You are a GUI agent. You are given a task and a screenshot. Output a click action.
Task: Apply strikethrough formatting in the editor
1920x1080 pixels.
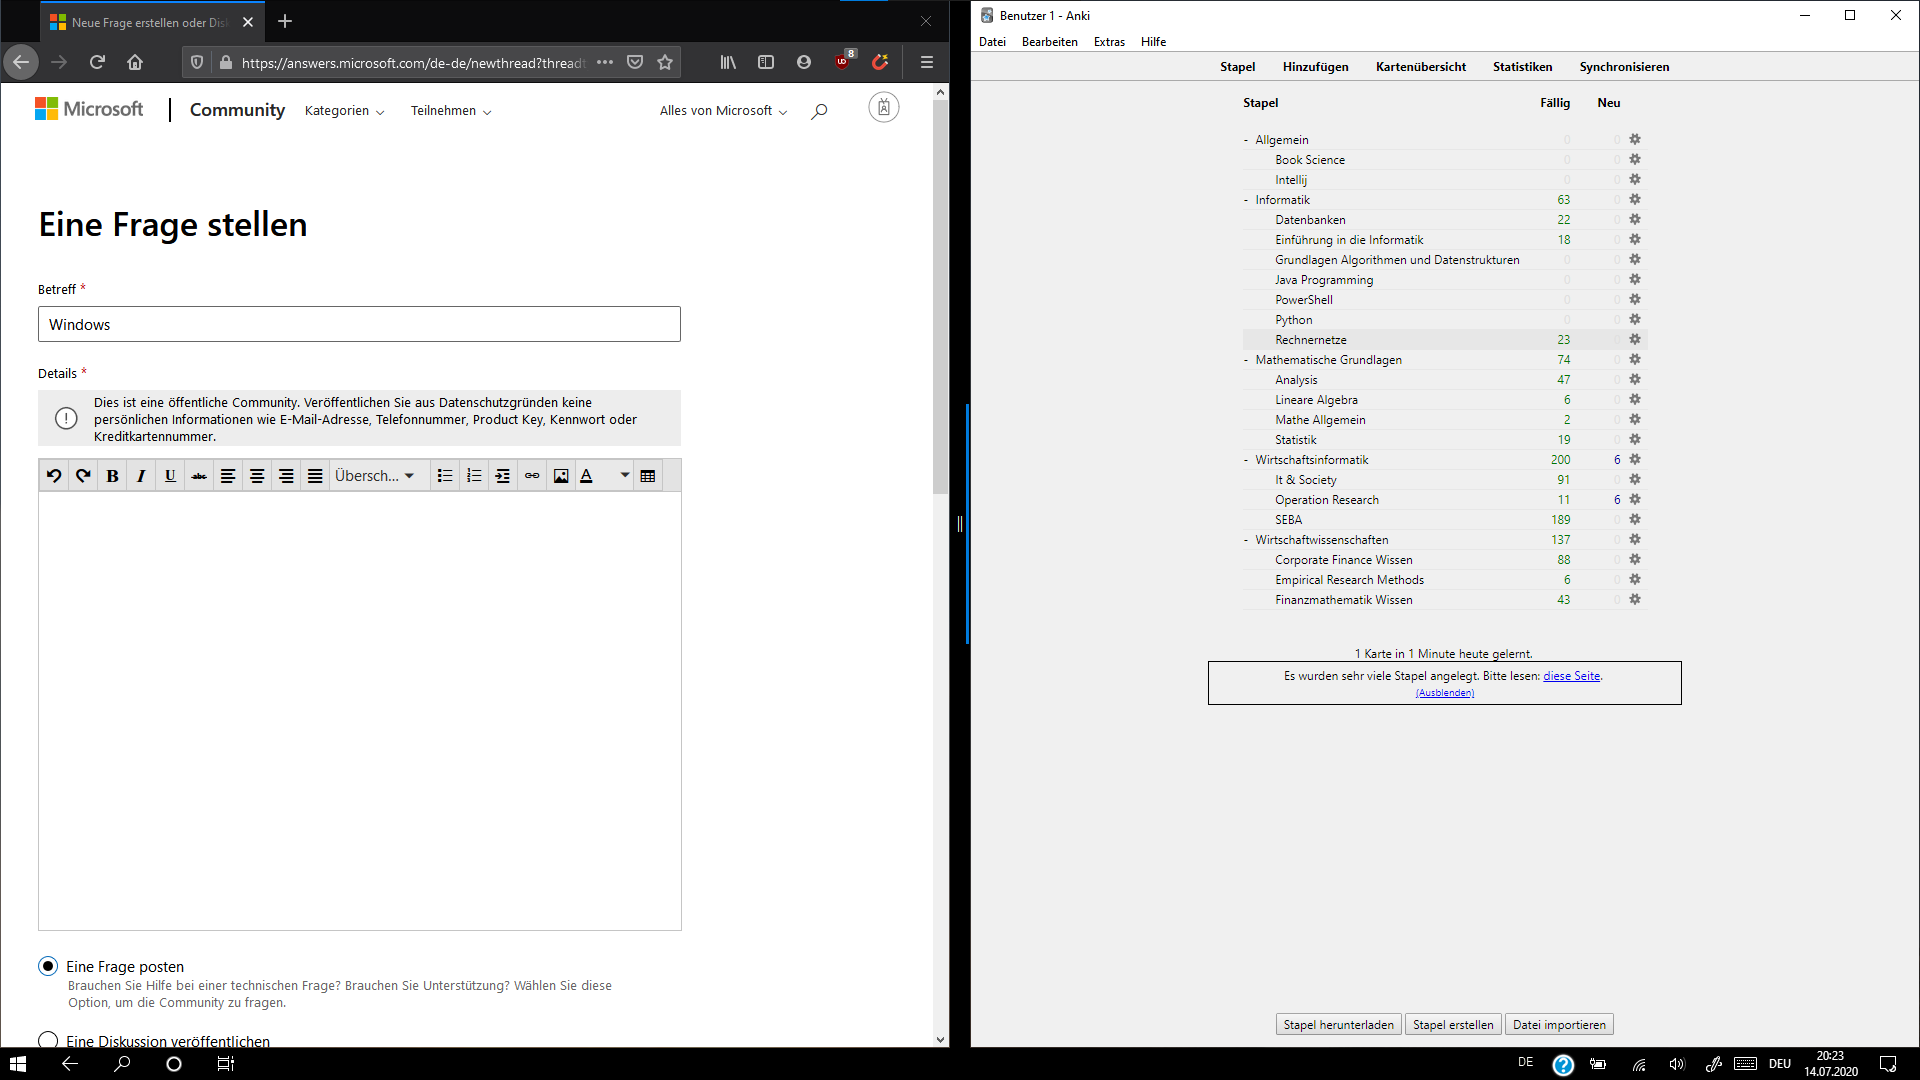tap(199, 476)
